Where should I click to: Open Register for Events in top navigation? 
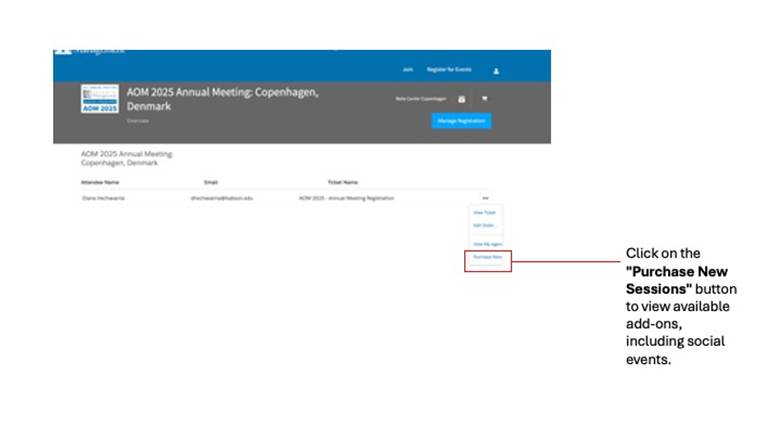tap(449, 70)
